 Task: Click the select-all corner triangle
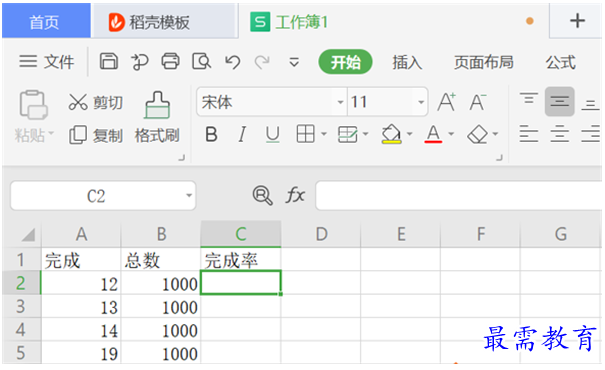click(x=27, y=234)
